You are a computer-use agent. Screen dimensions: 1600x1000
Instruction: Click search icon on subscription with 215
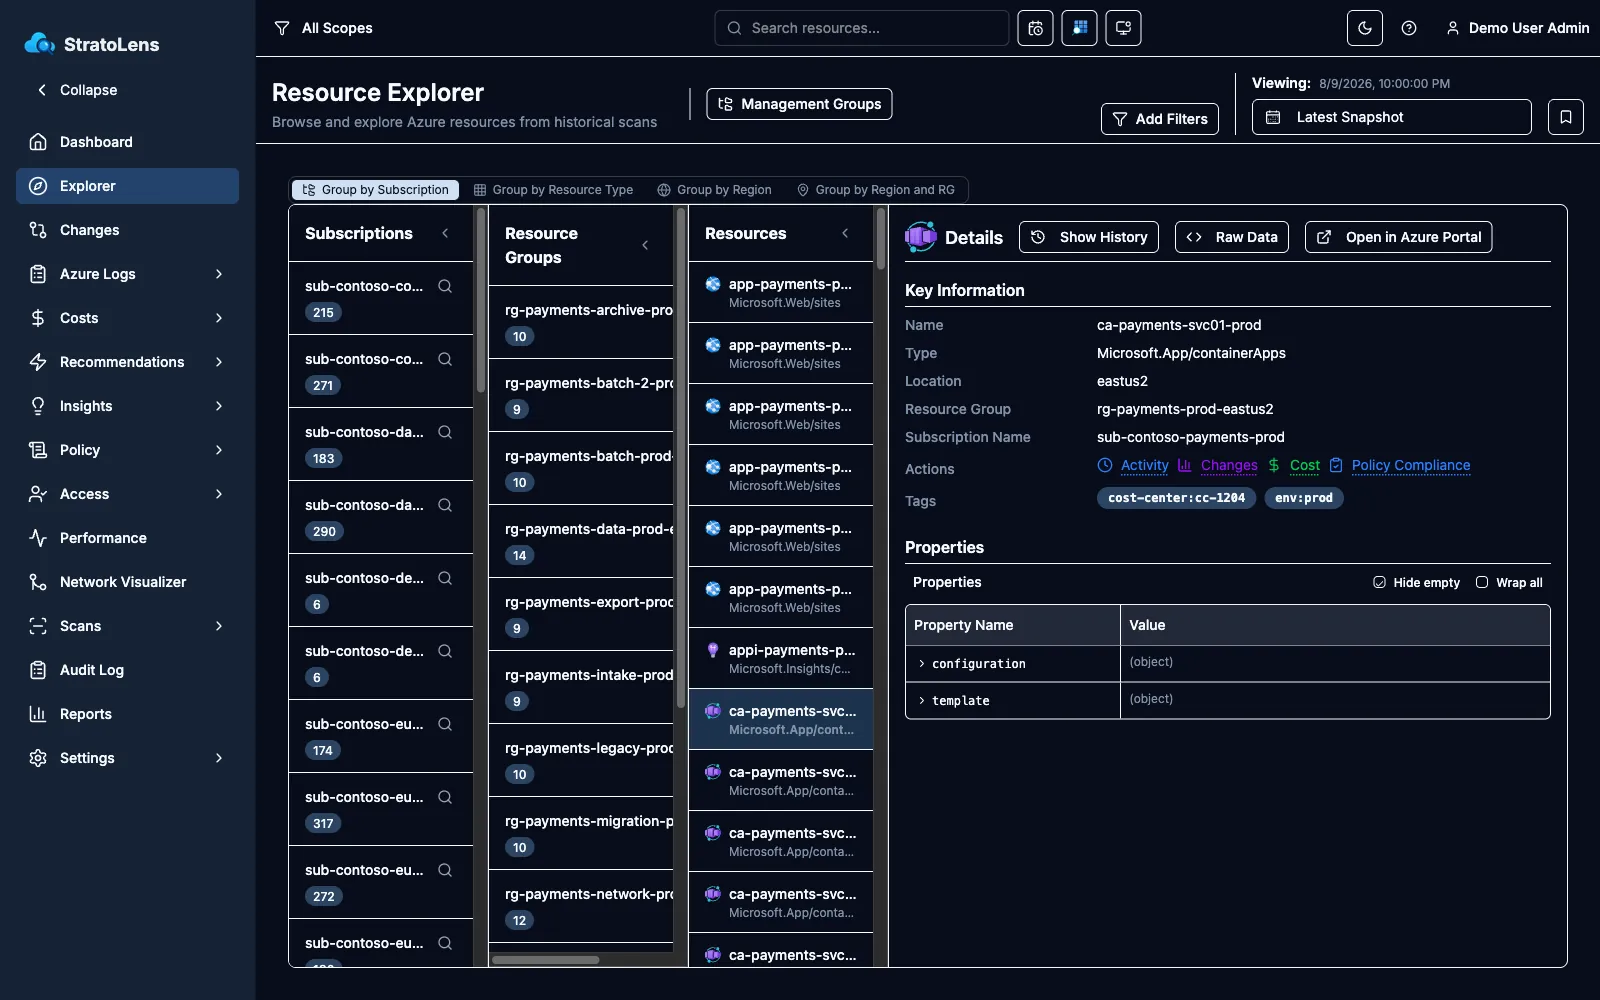(x=445, y=286)
